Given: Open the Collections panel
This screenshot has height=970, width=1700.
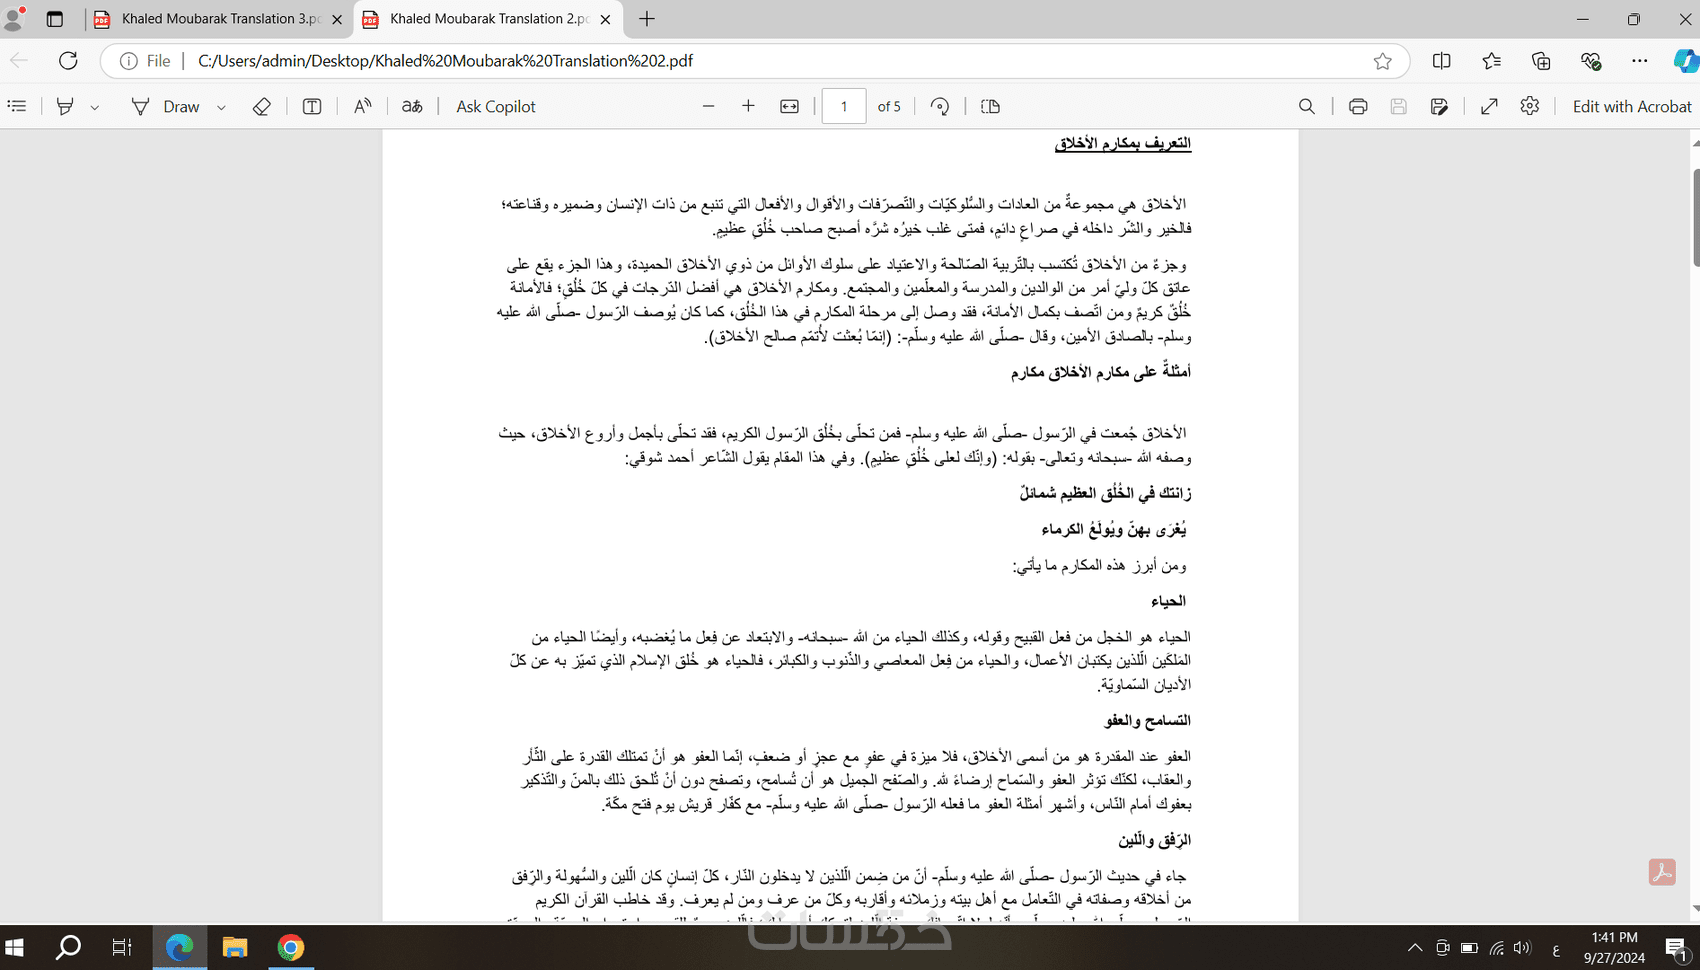Looking at the screenshot, I should click(1541, 61).
